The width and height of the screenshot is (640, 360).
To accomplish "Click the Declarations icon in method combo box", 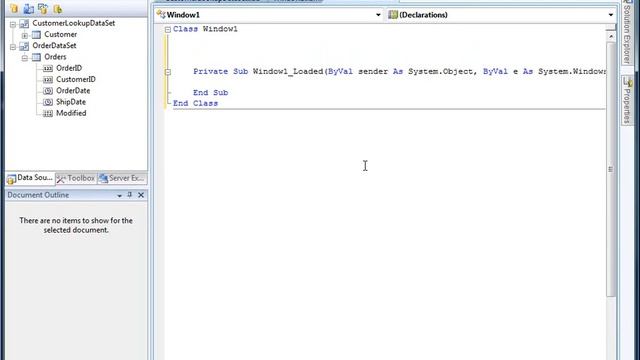I will pos(393,15).
